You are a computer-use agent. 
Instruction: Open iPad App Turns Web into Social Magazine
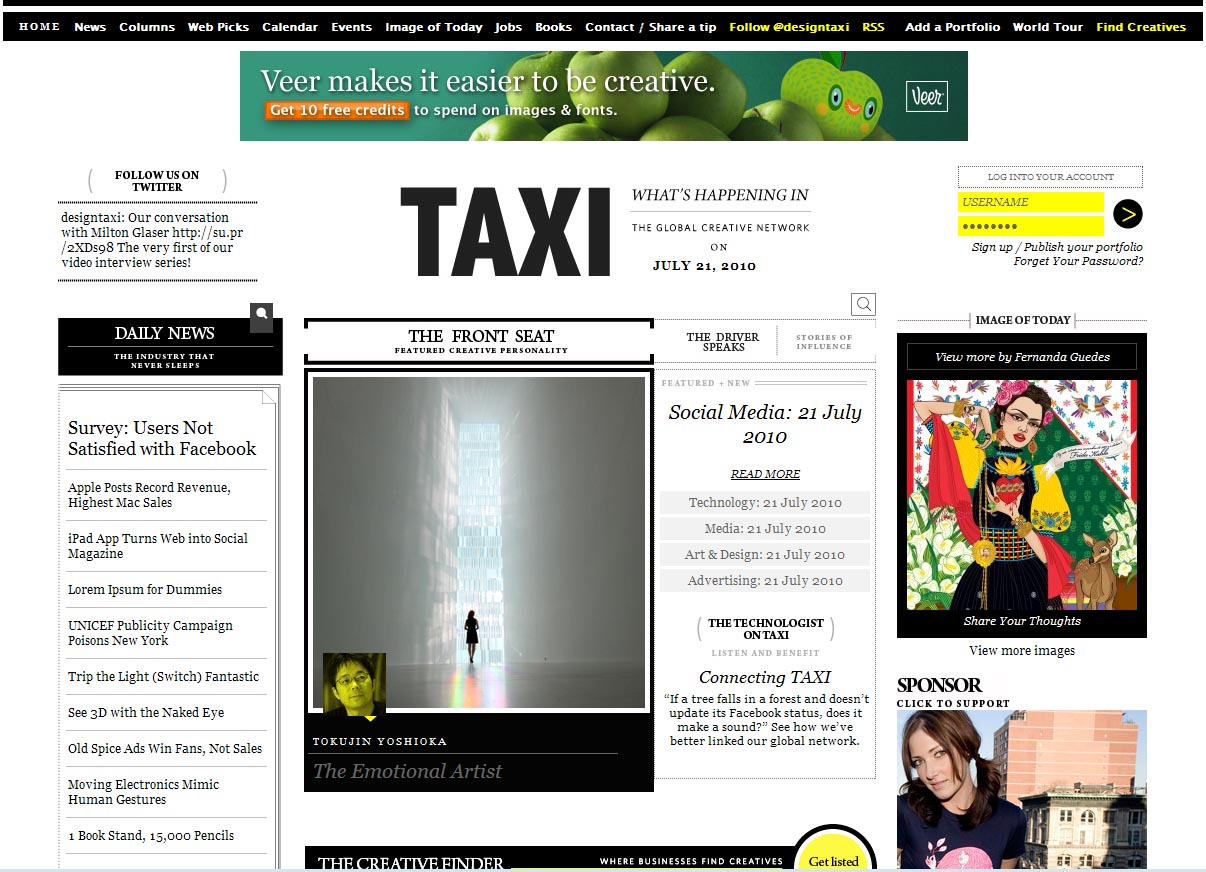158,546
